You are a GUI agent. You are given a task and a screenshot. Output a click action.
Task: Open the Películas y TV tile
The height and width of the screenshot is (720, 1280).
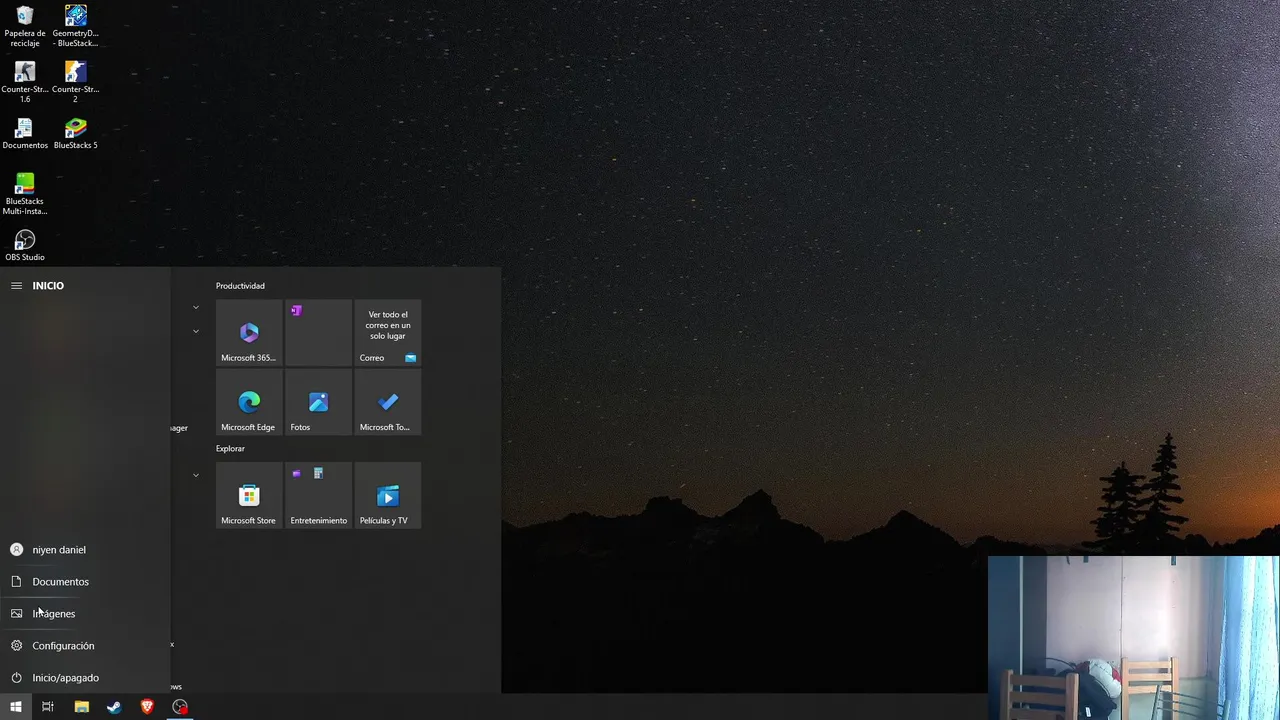[388, 495]
